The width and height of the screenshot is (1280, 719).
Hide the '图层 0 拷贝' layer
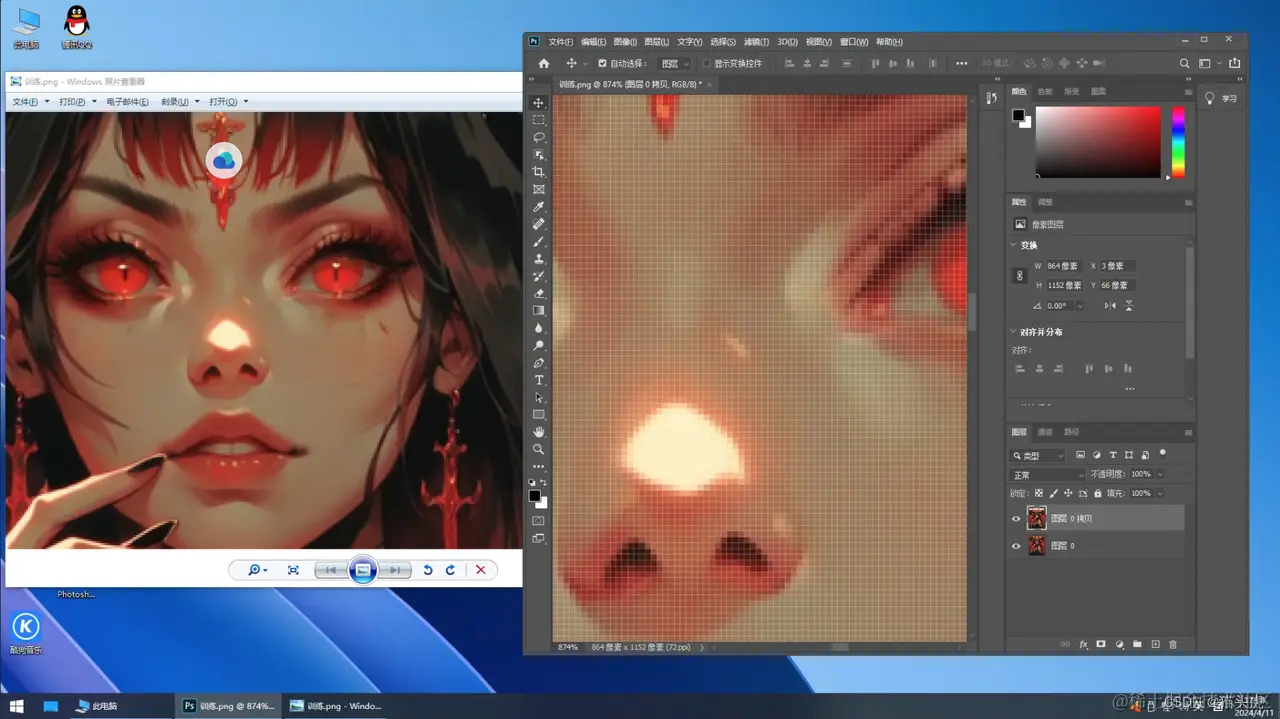click(x=1016, y=519)
